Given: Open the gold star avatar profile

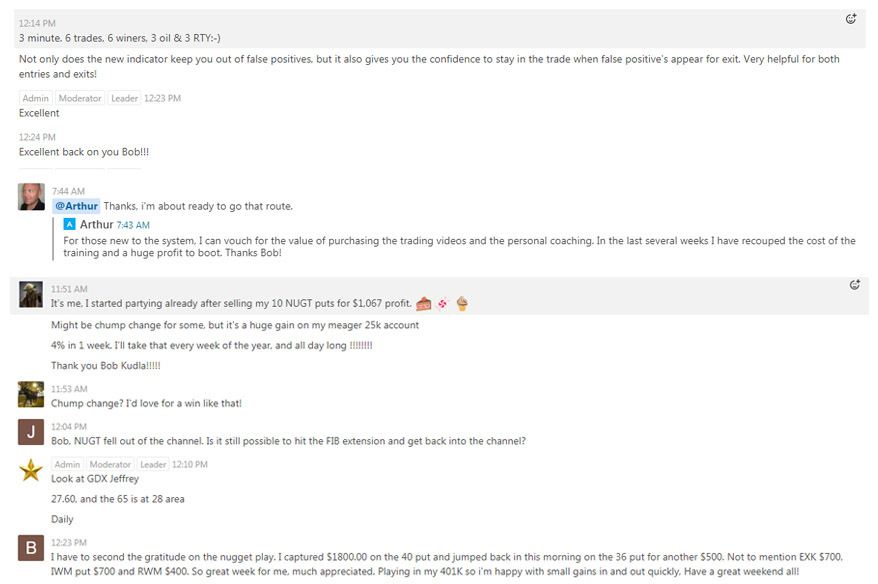Looking at the screenshot, I should [x=31, y=470].
